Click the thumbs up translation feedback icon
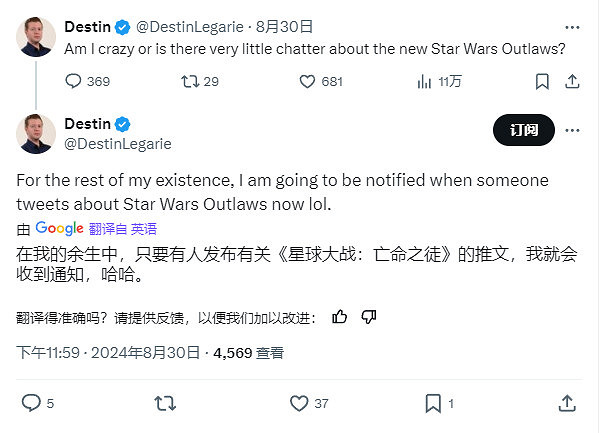This screenshot has height=433, width=606. (x=340, y=317)
